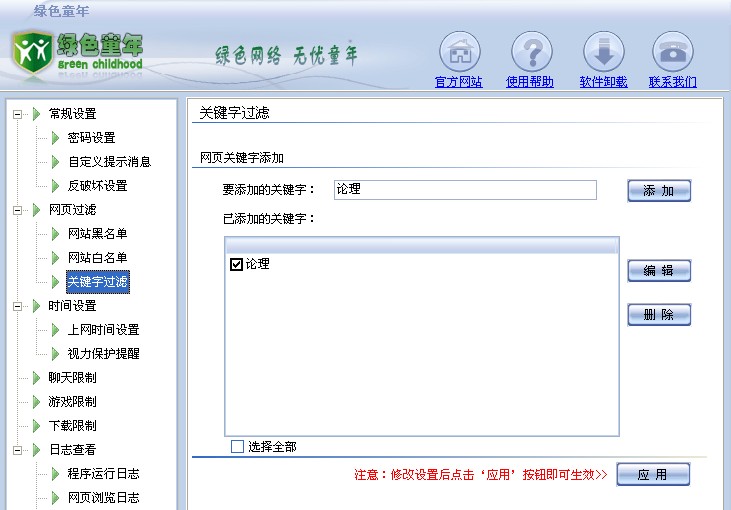
Task: Select the 日志查看 tree label
Action: pos(72,449)
